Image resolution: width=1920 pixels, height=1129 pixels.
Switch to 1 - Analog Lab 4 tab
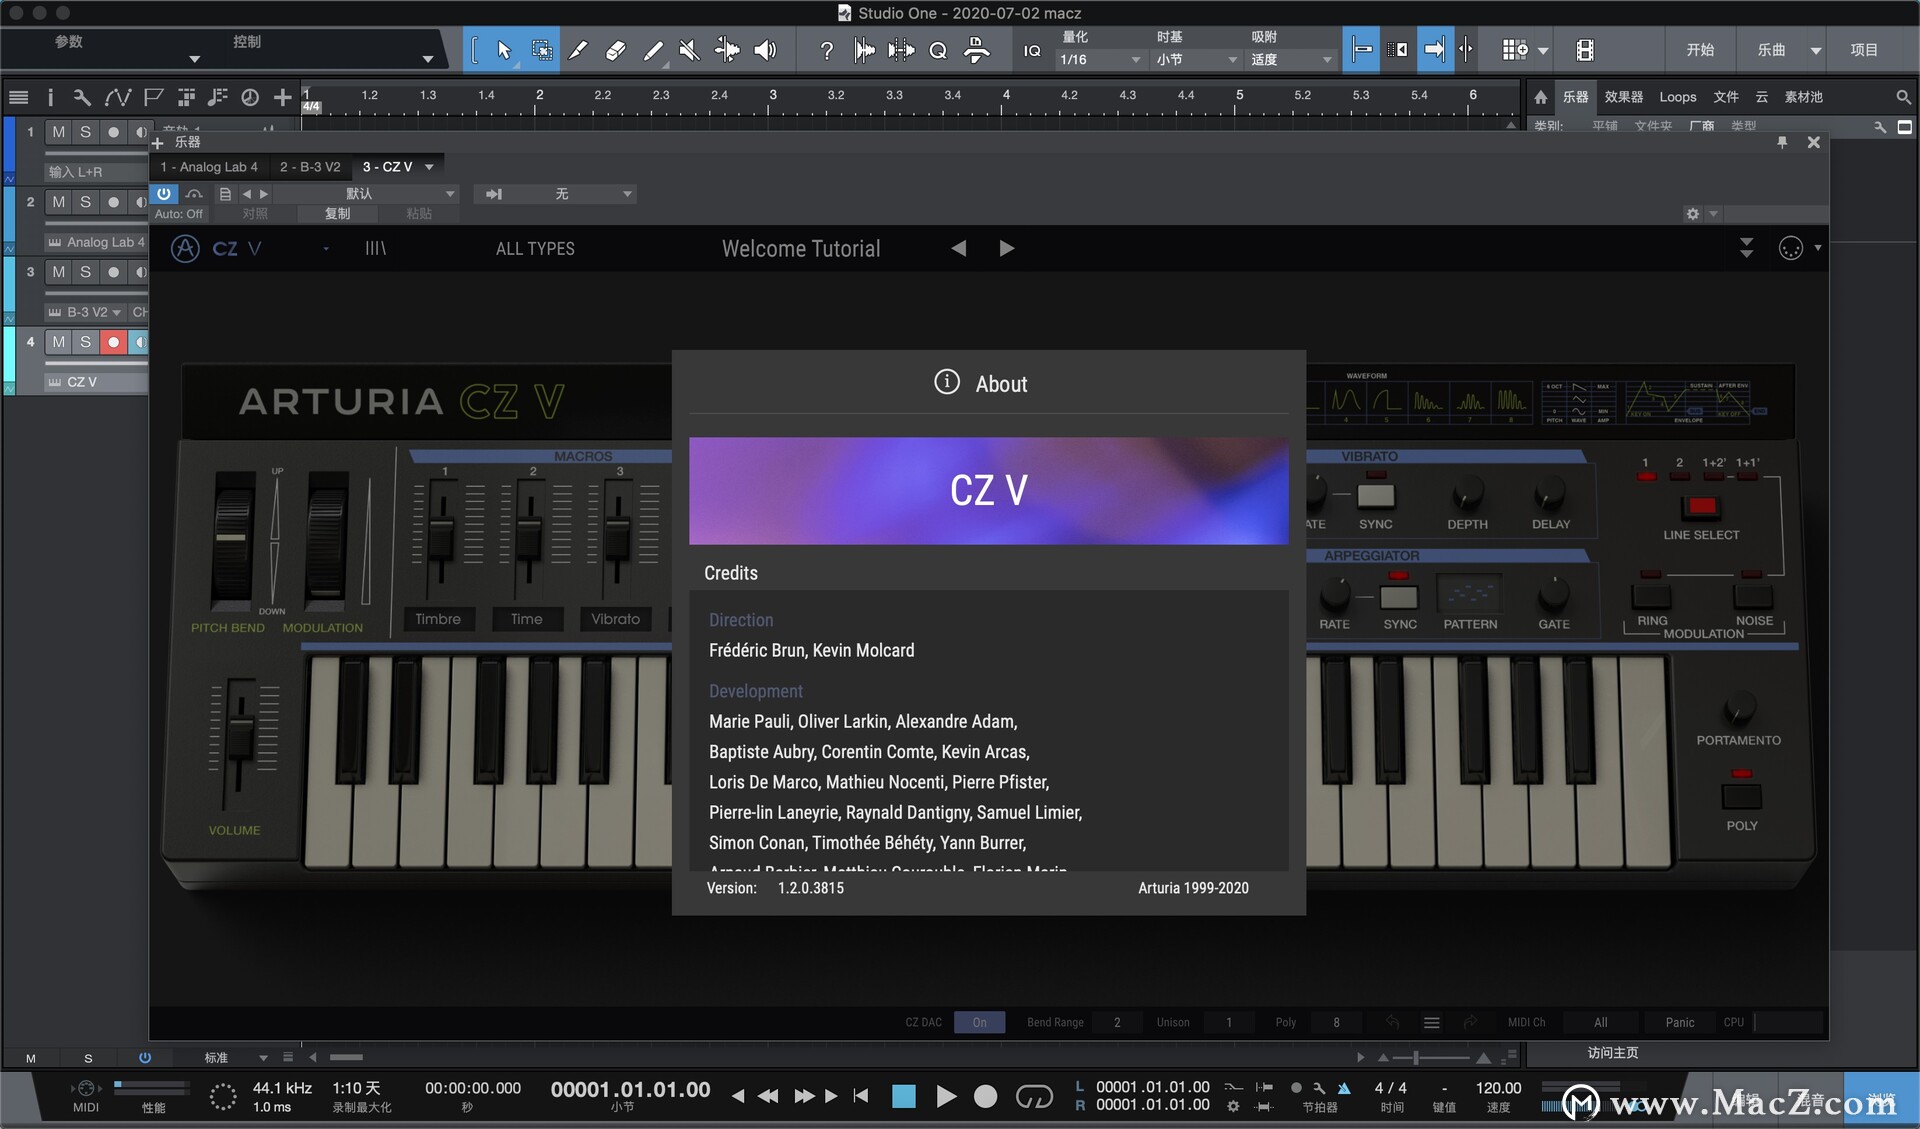pyautogui.click(x=209, y=167)
